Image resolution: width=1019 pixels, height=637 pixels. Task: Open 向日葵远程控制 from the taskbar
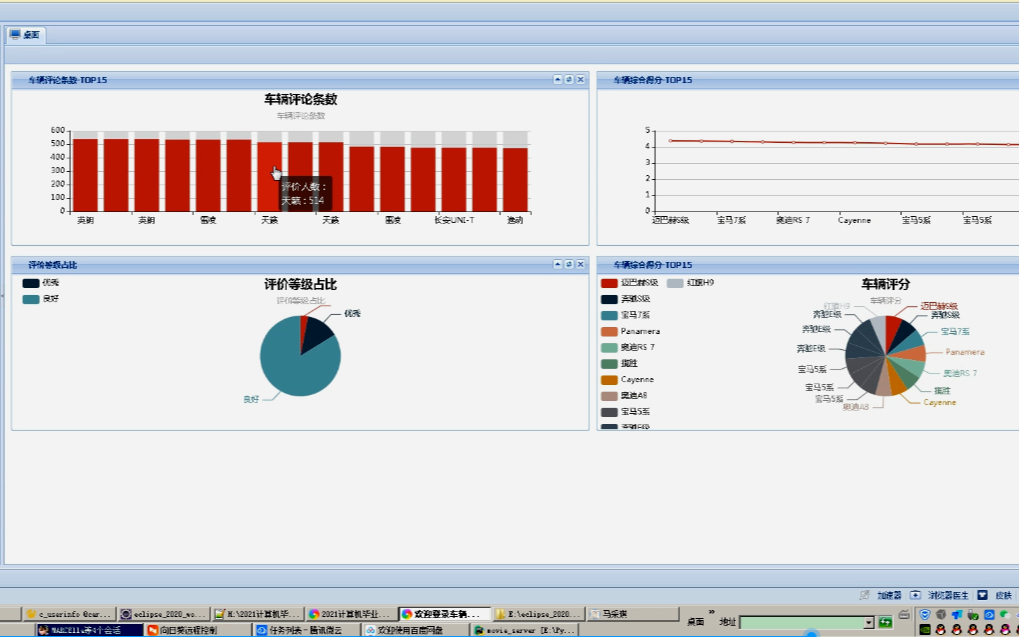[x=195, y=630]
